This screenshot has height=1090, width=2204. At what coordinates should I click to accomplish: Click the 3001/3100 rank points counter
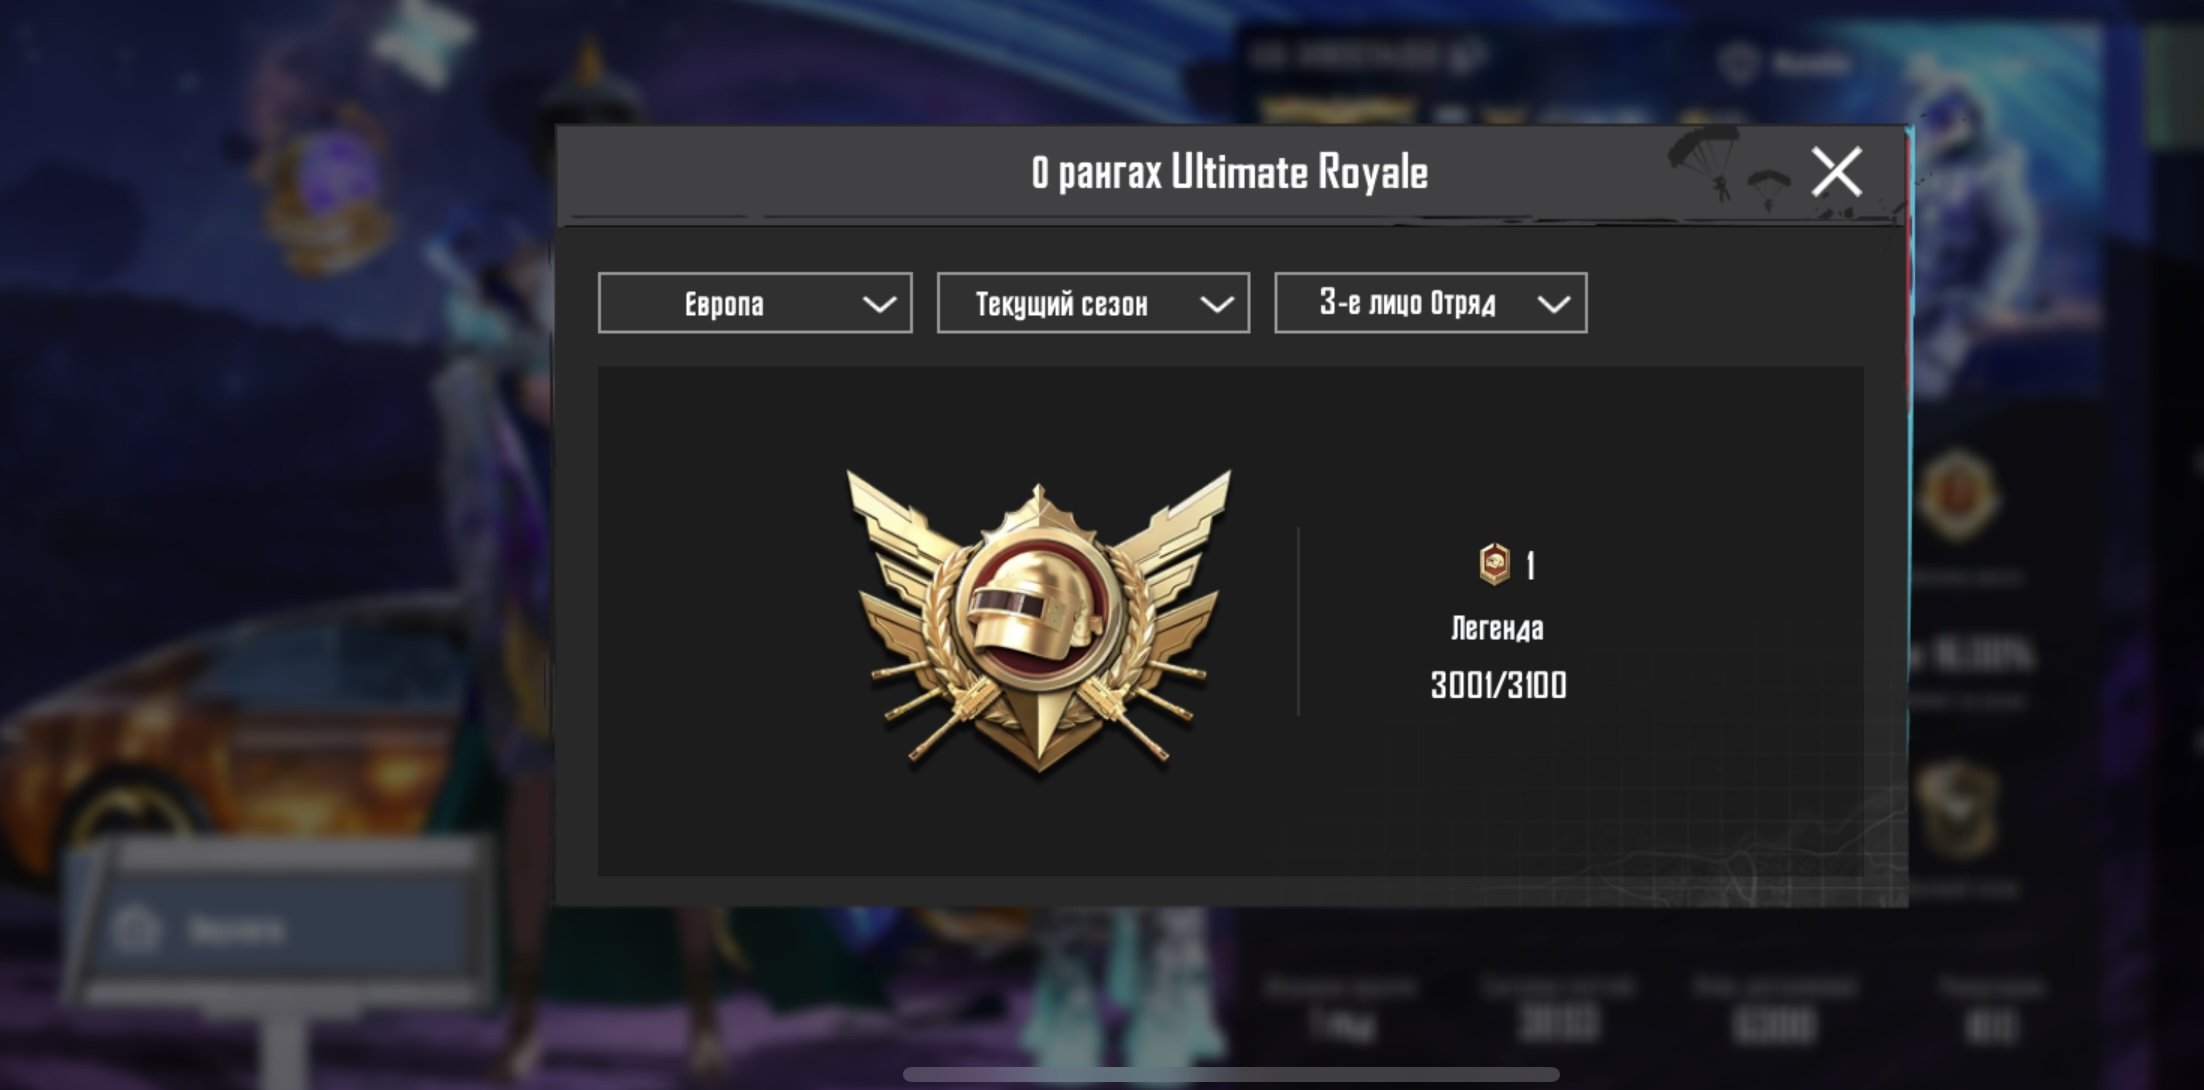pyautogui.click(x=1498, y=686)
